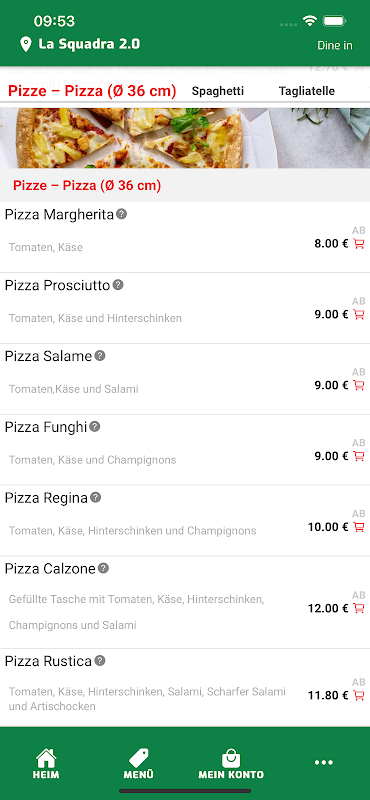Screen dimensions: 370x800
Task: Switch to the Spaghetti category tab
Action: [218, 91]
